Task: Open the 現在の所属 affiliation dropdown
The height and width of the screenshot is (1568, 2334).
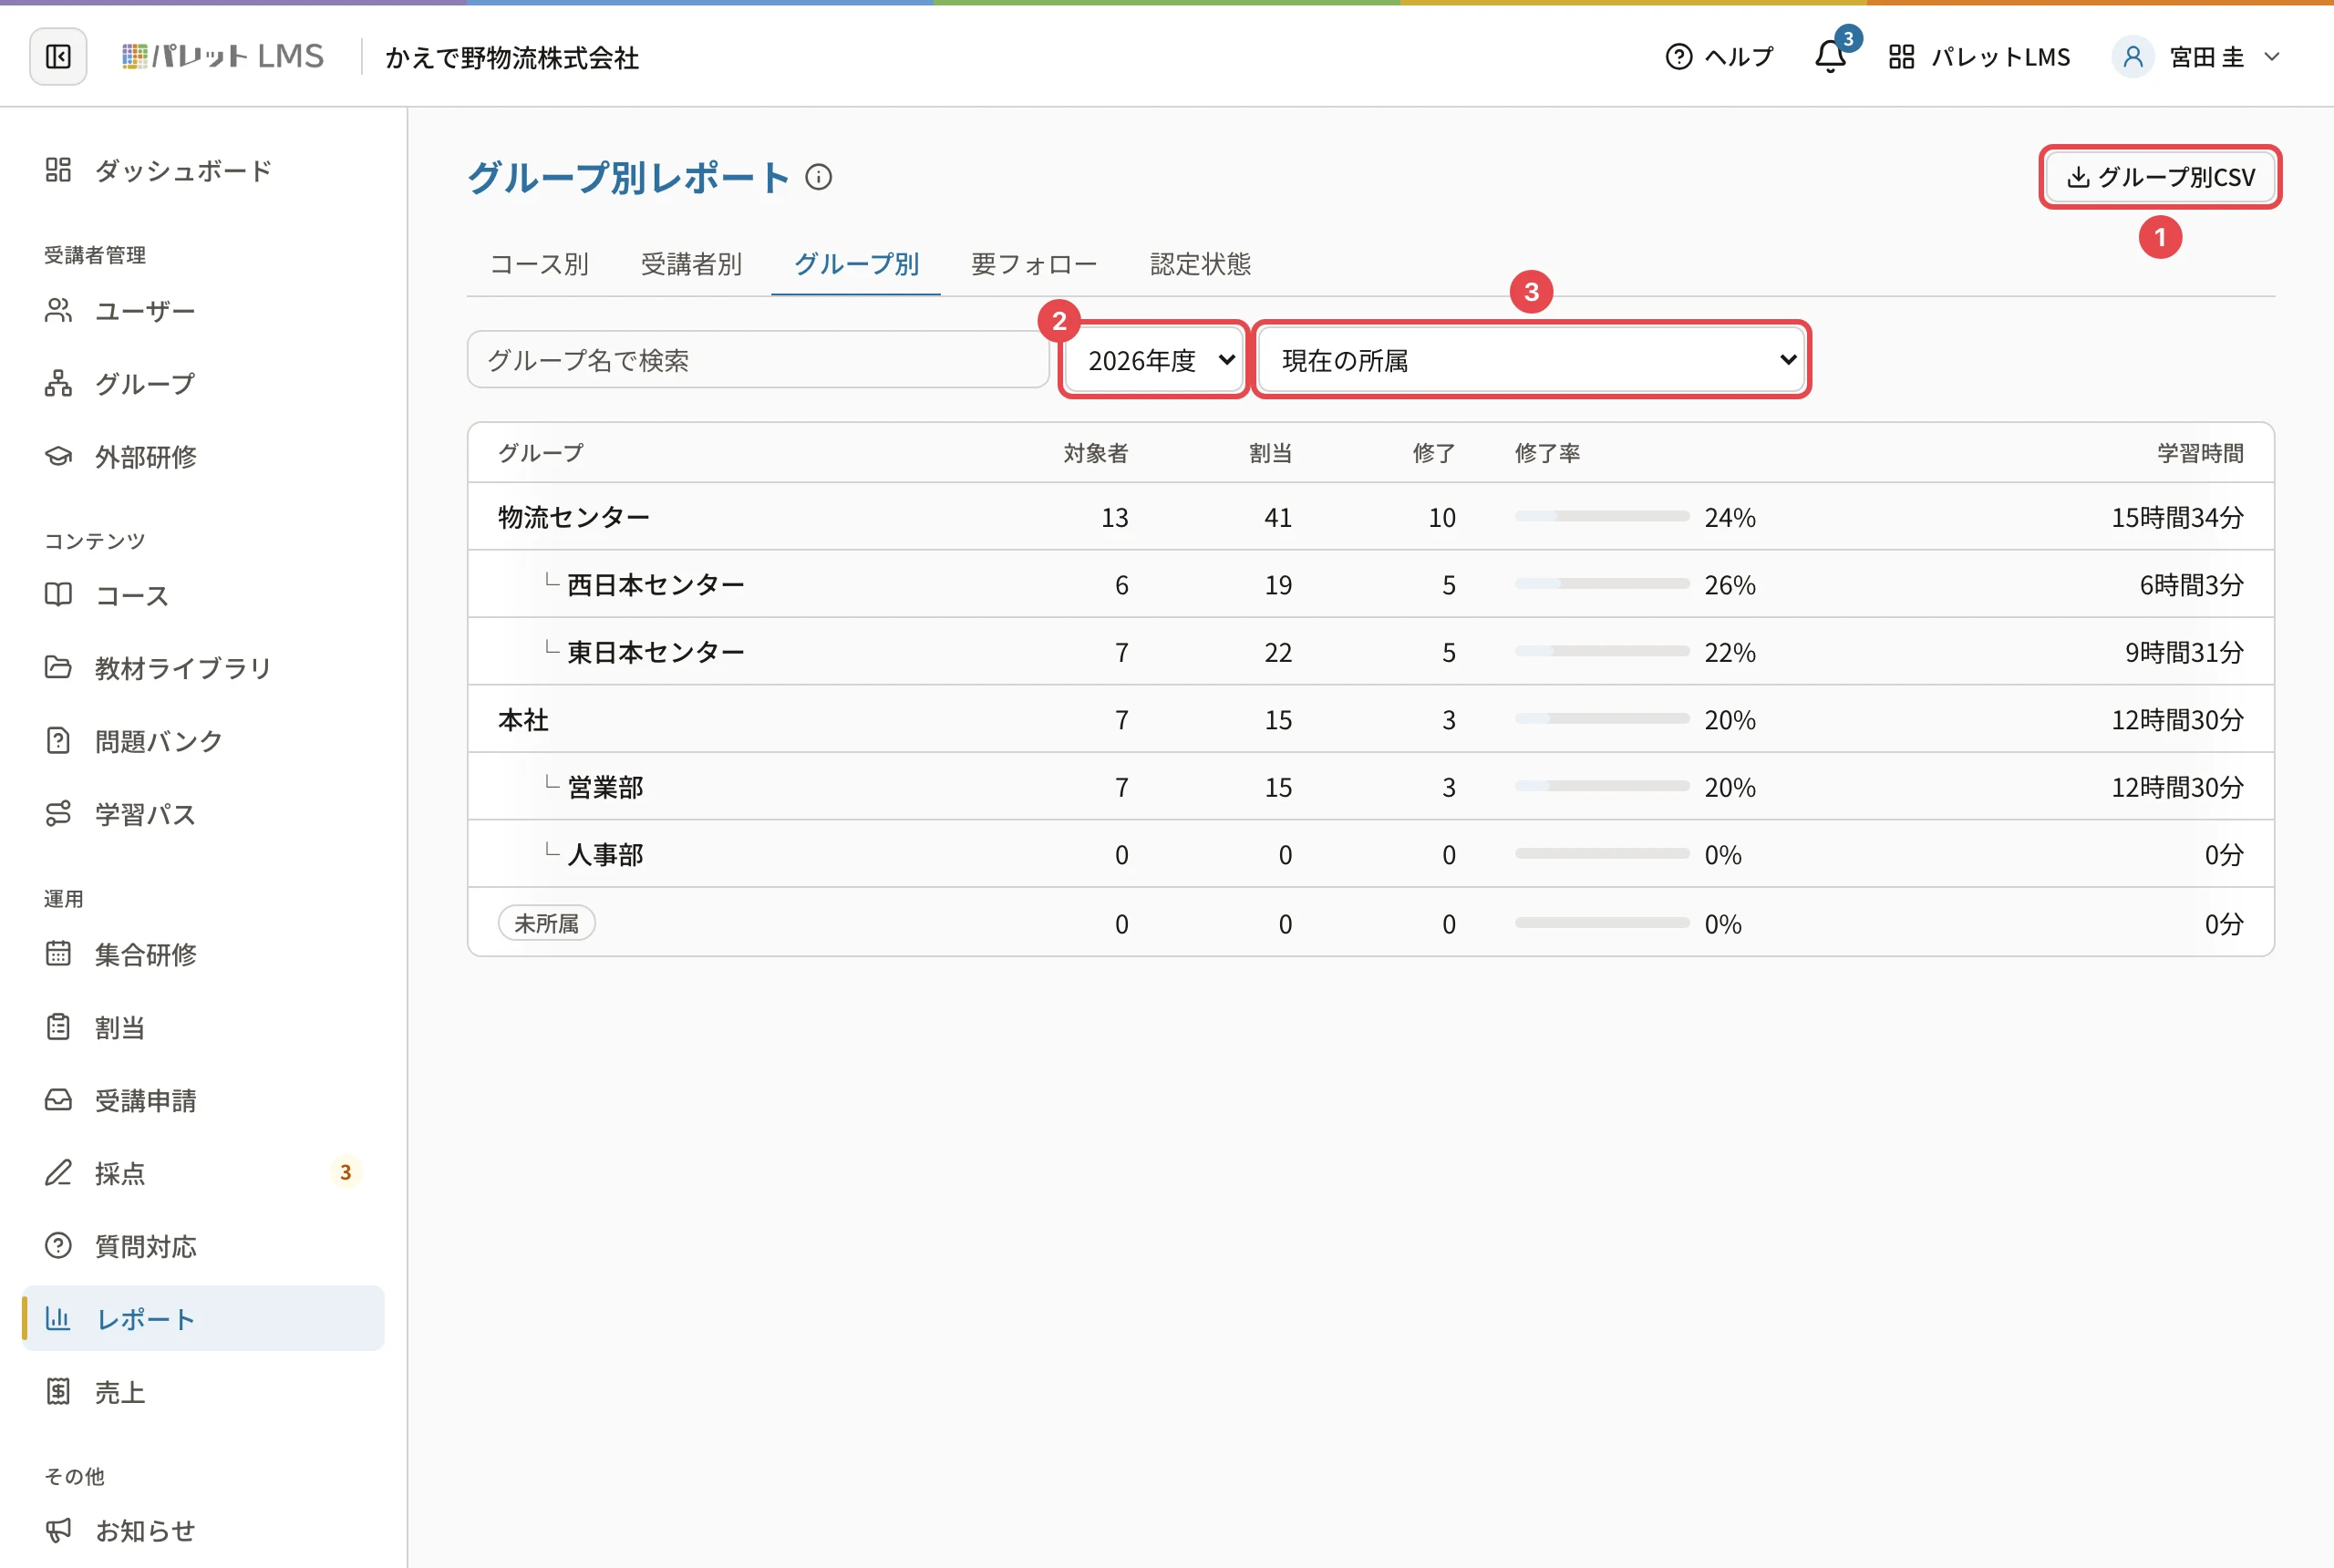Action: coord(1531,360)
